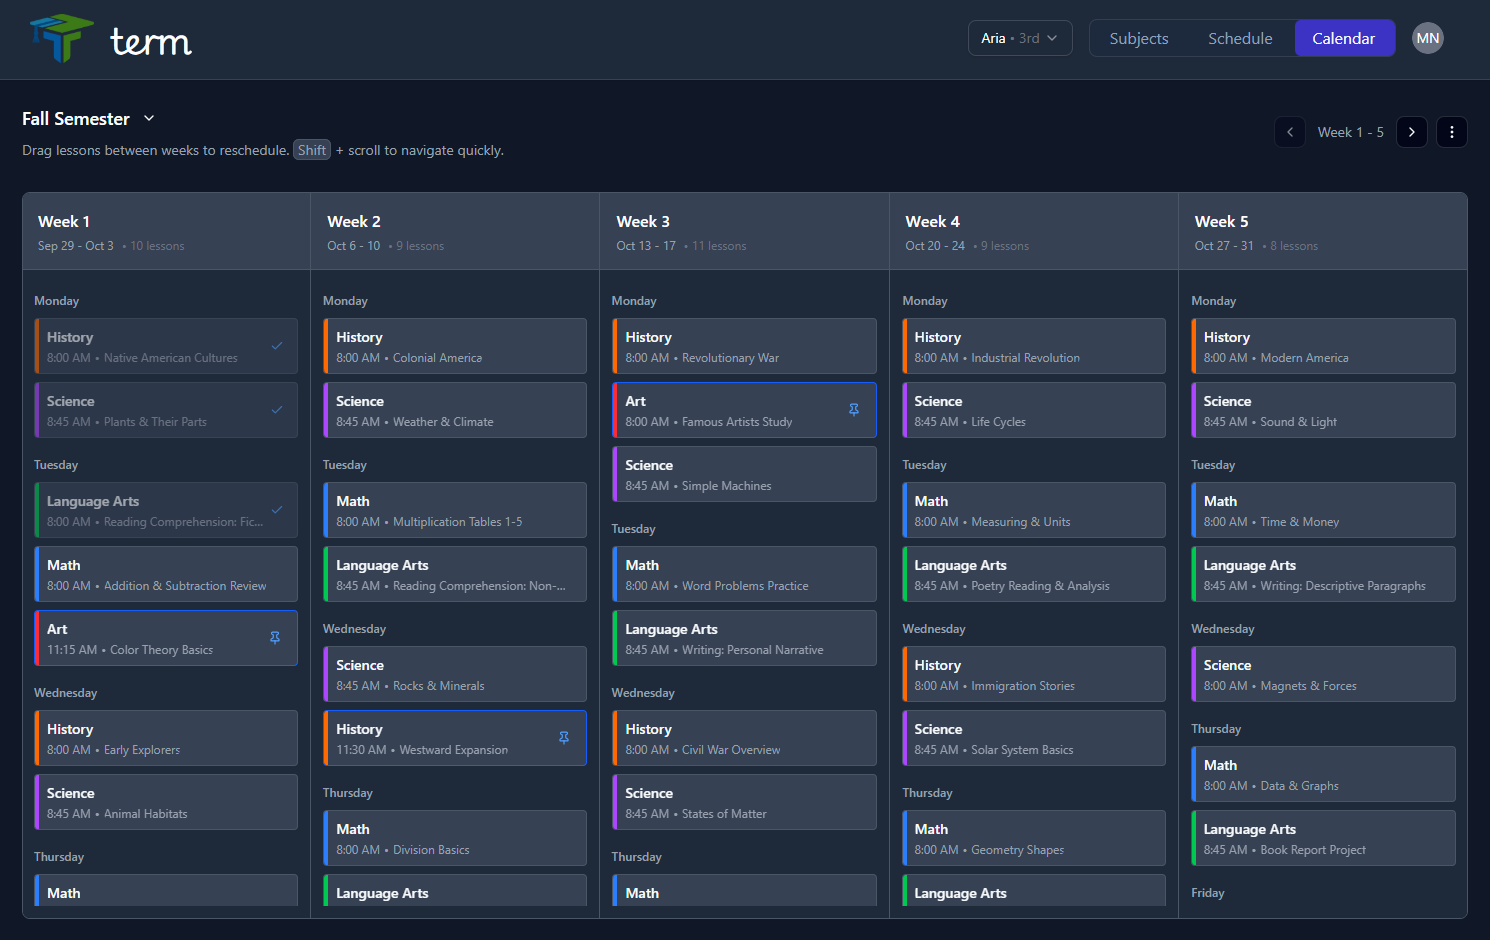Image resolution: width=1490 pixels, height=940 pixels.
Task: Go to next weeks with right arrow
Action: pyautogui.click(x=1411, y=132)
